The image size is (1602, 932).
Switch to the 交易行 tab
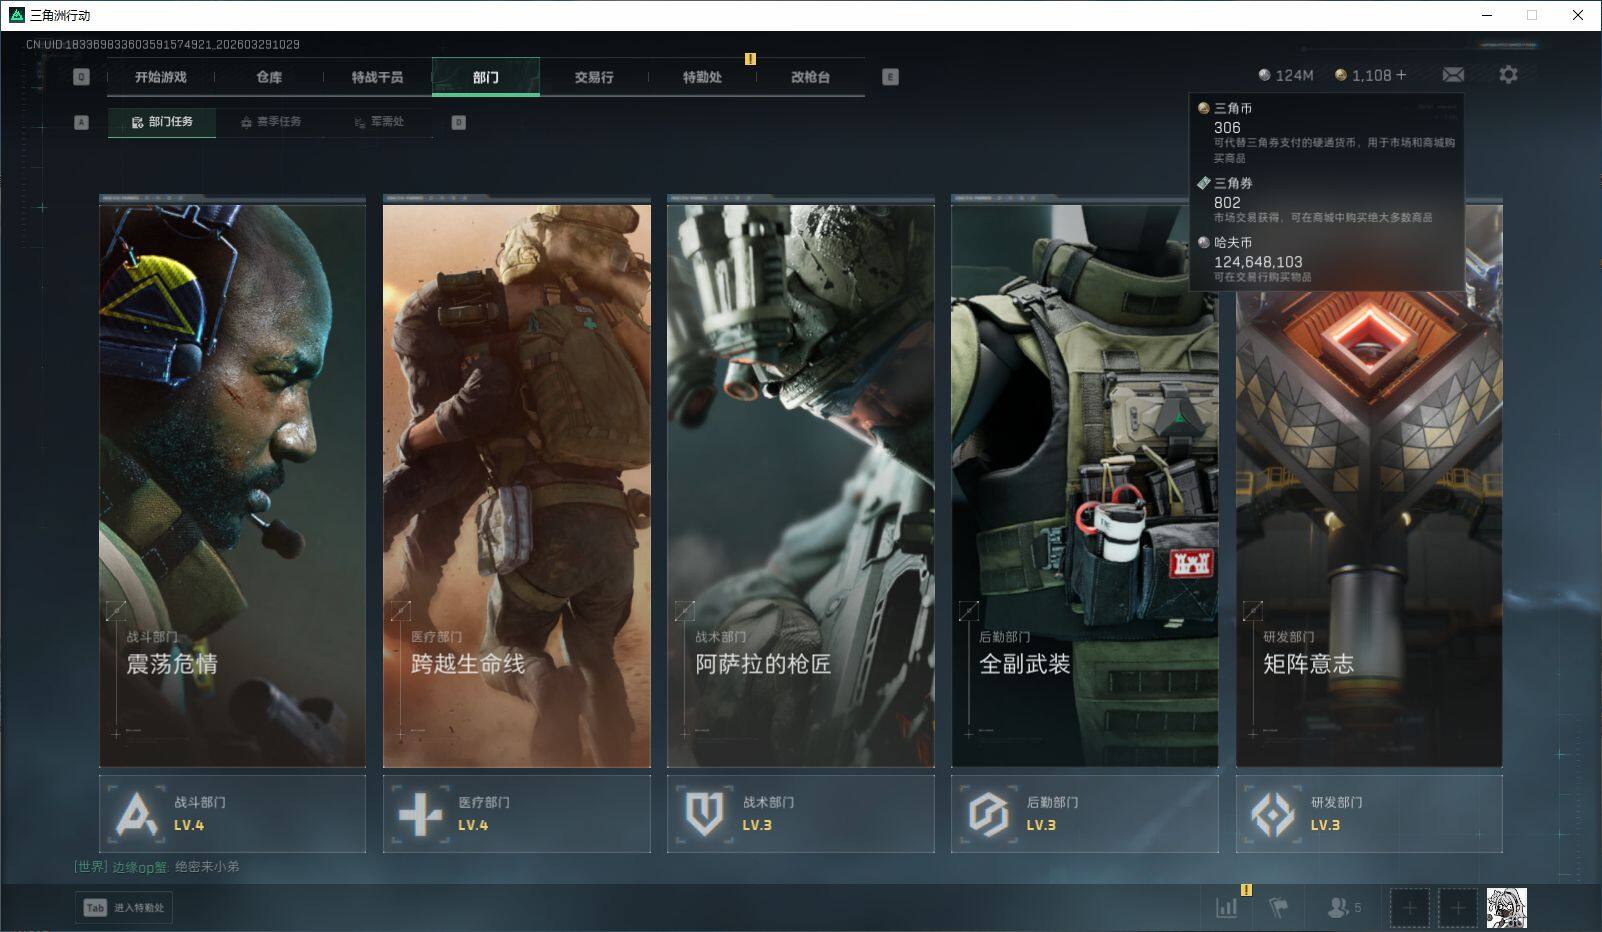point(594,77)
